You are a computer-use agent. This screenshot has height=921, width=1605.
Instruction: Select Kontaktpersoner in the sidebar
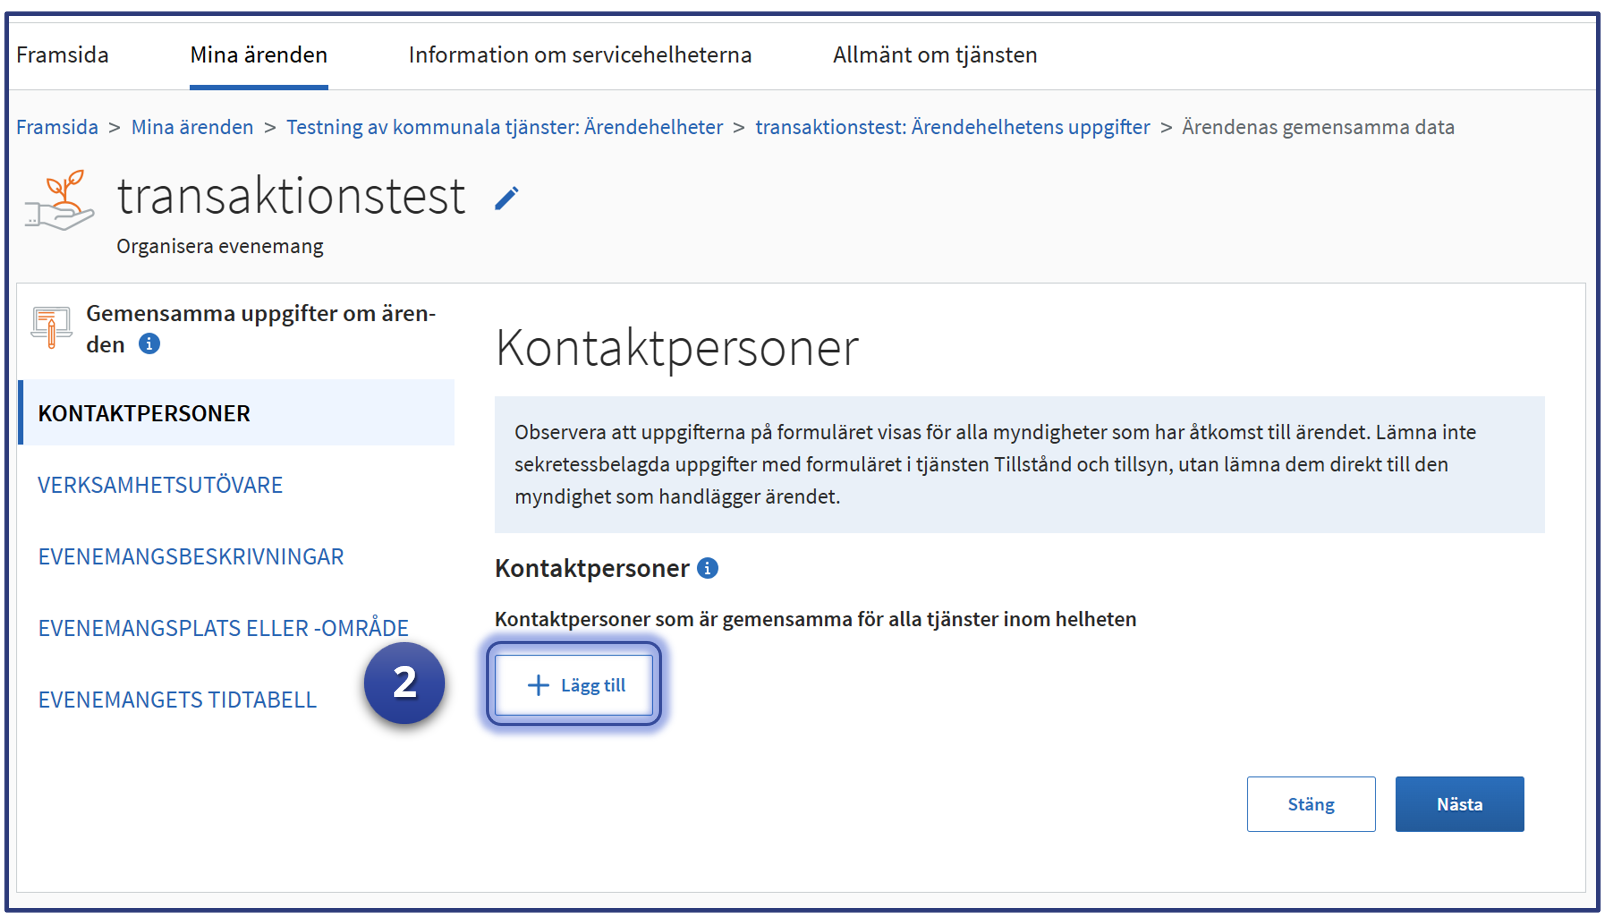144,413
